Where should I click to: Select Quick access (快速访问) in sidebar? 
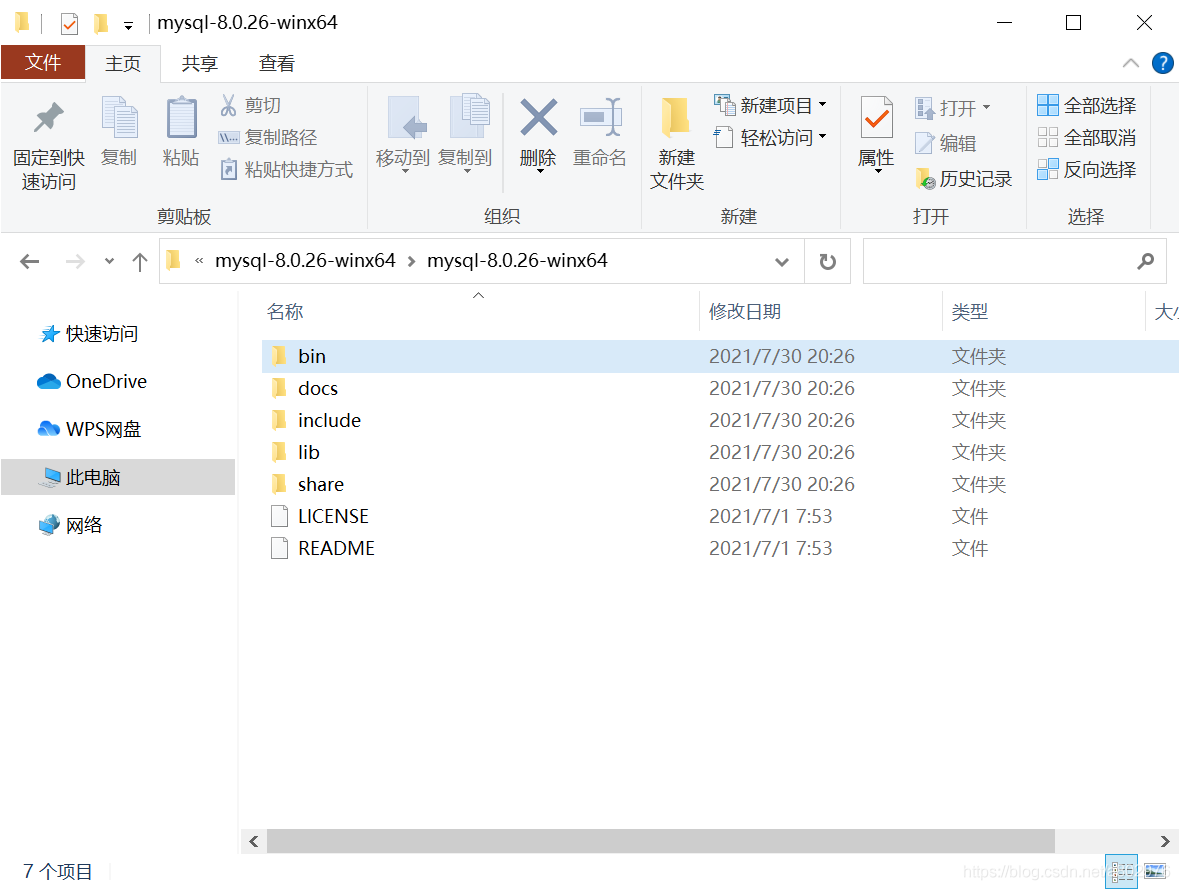(x=89, y=334)
